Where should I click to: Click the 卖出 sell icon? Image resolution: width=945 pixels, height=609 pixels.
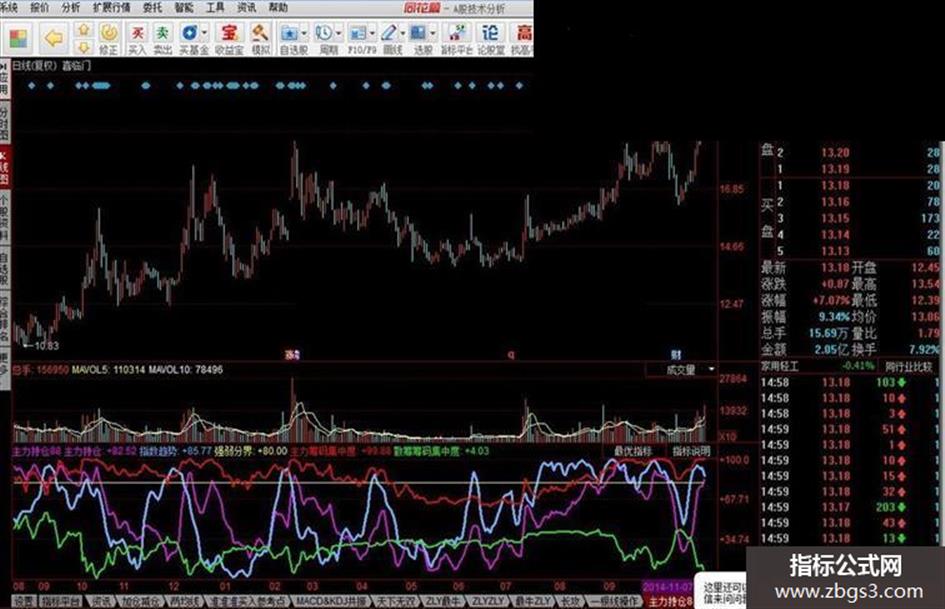coord(162,39)
